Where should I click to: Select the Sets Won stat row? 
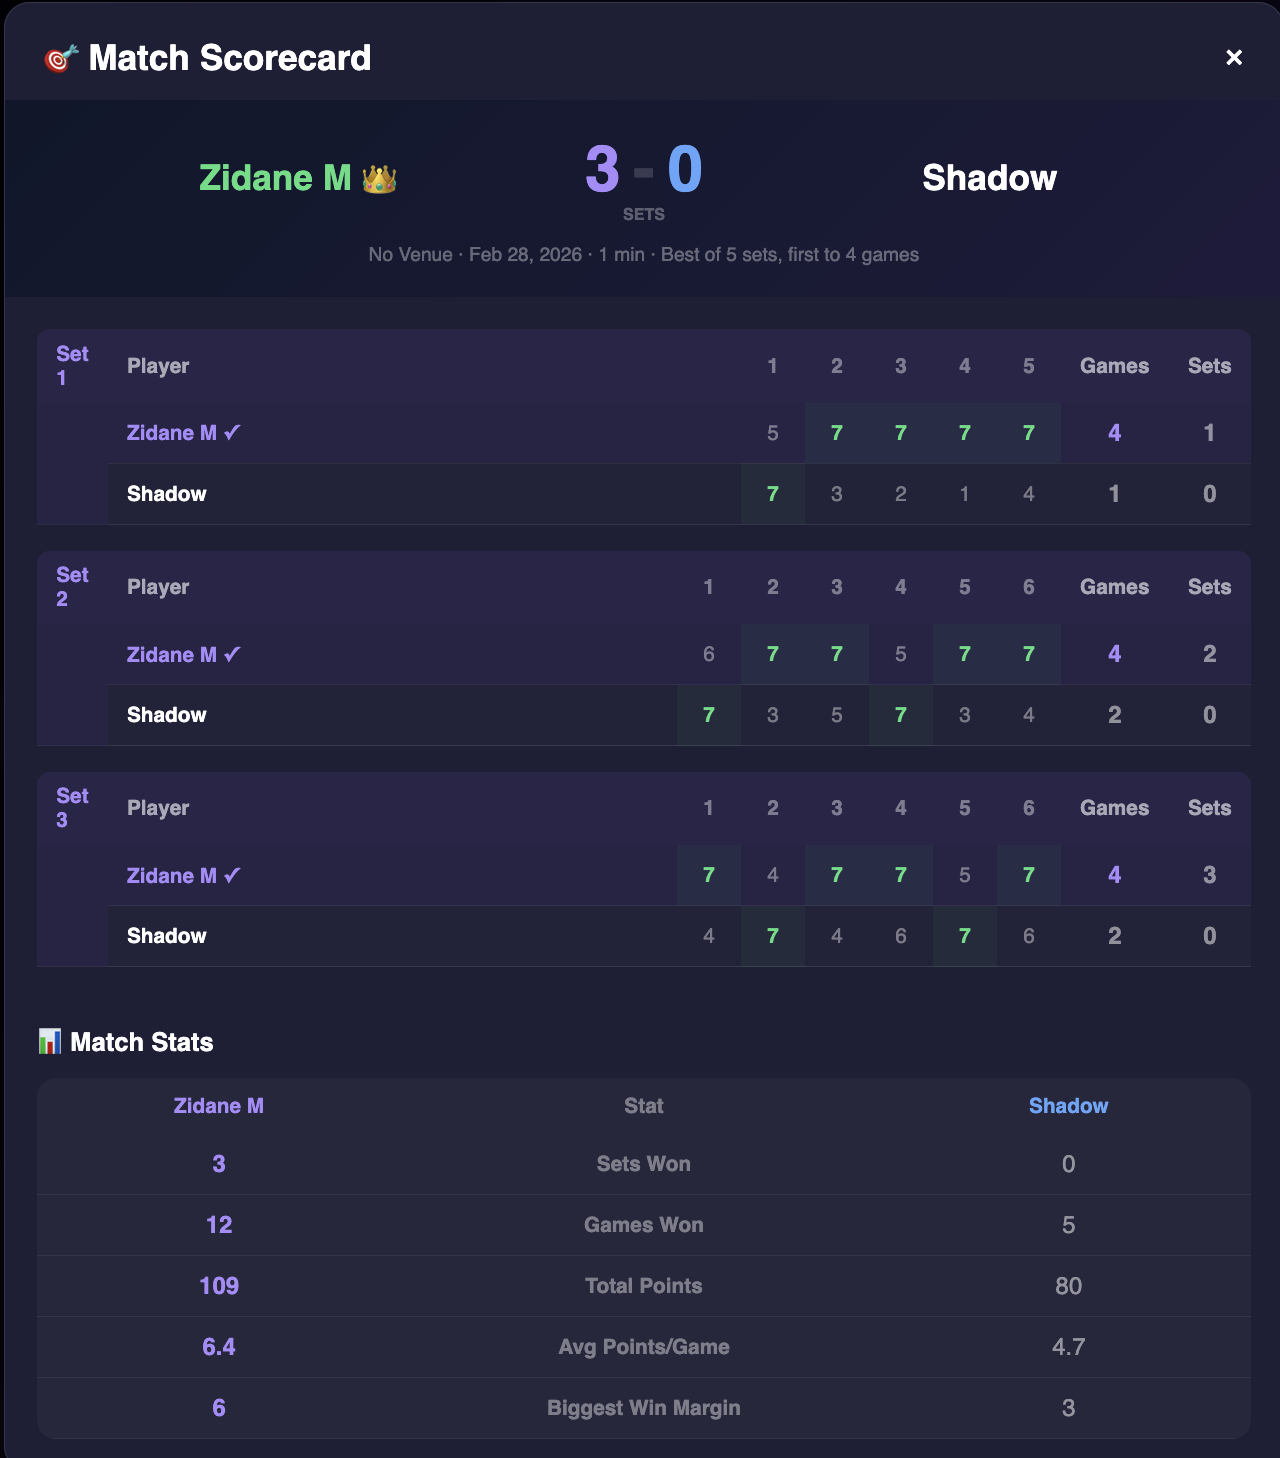click(644, 1164)
